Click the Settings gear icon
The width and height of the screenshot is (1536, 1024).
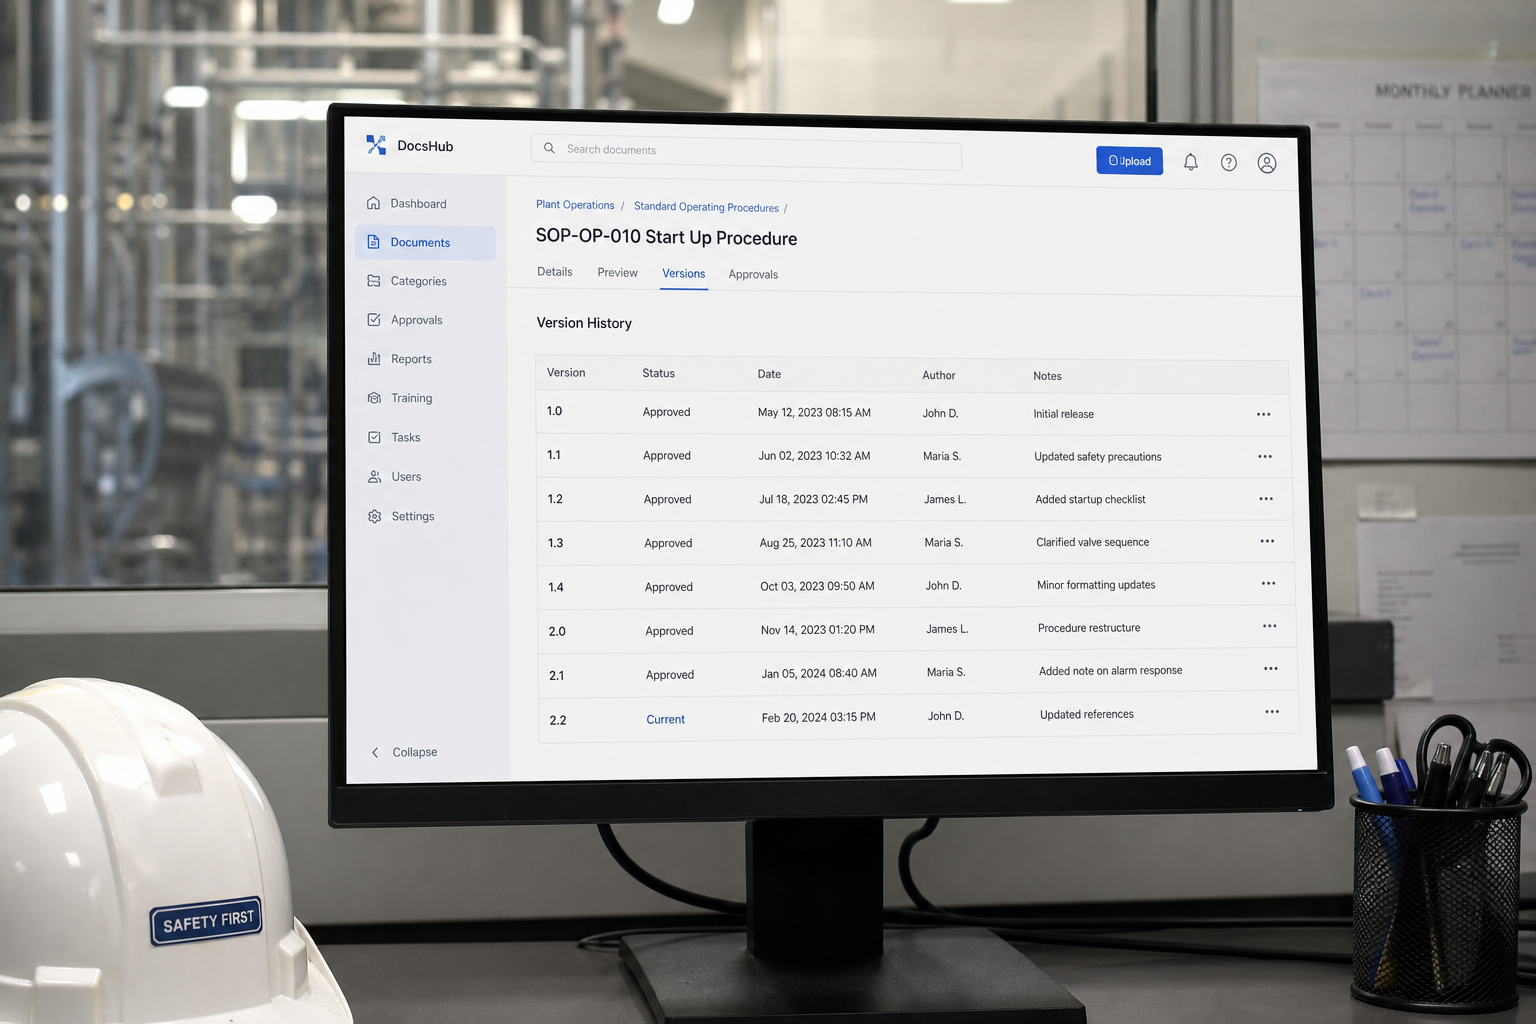pyautogui.click(x=374, y=516)
